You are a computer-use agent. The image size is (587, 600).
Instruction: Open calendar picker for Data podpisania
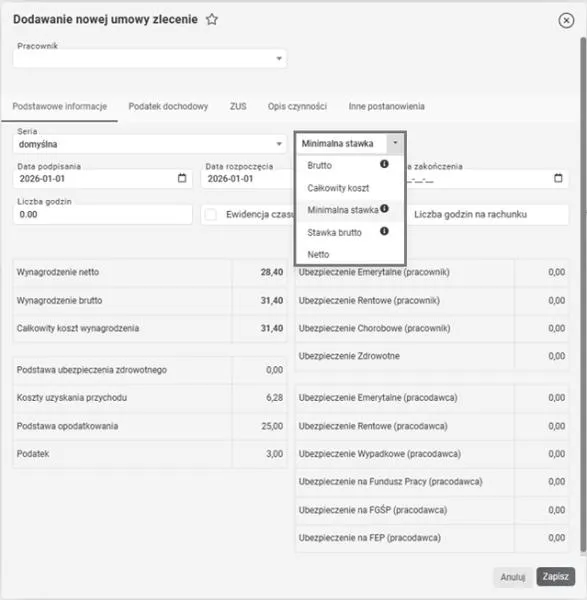click(x=182, y=178)
